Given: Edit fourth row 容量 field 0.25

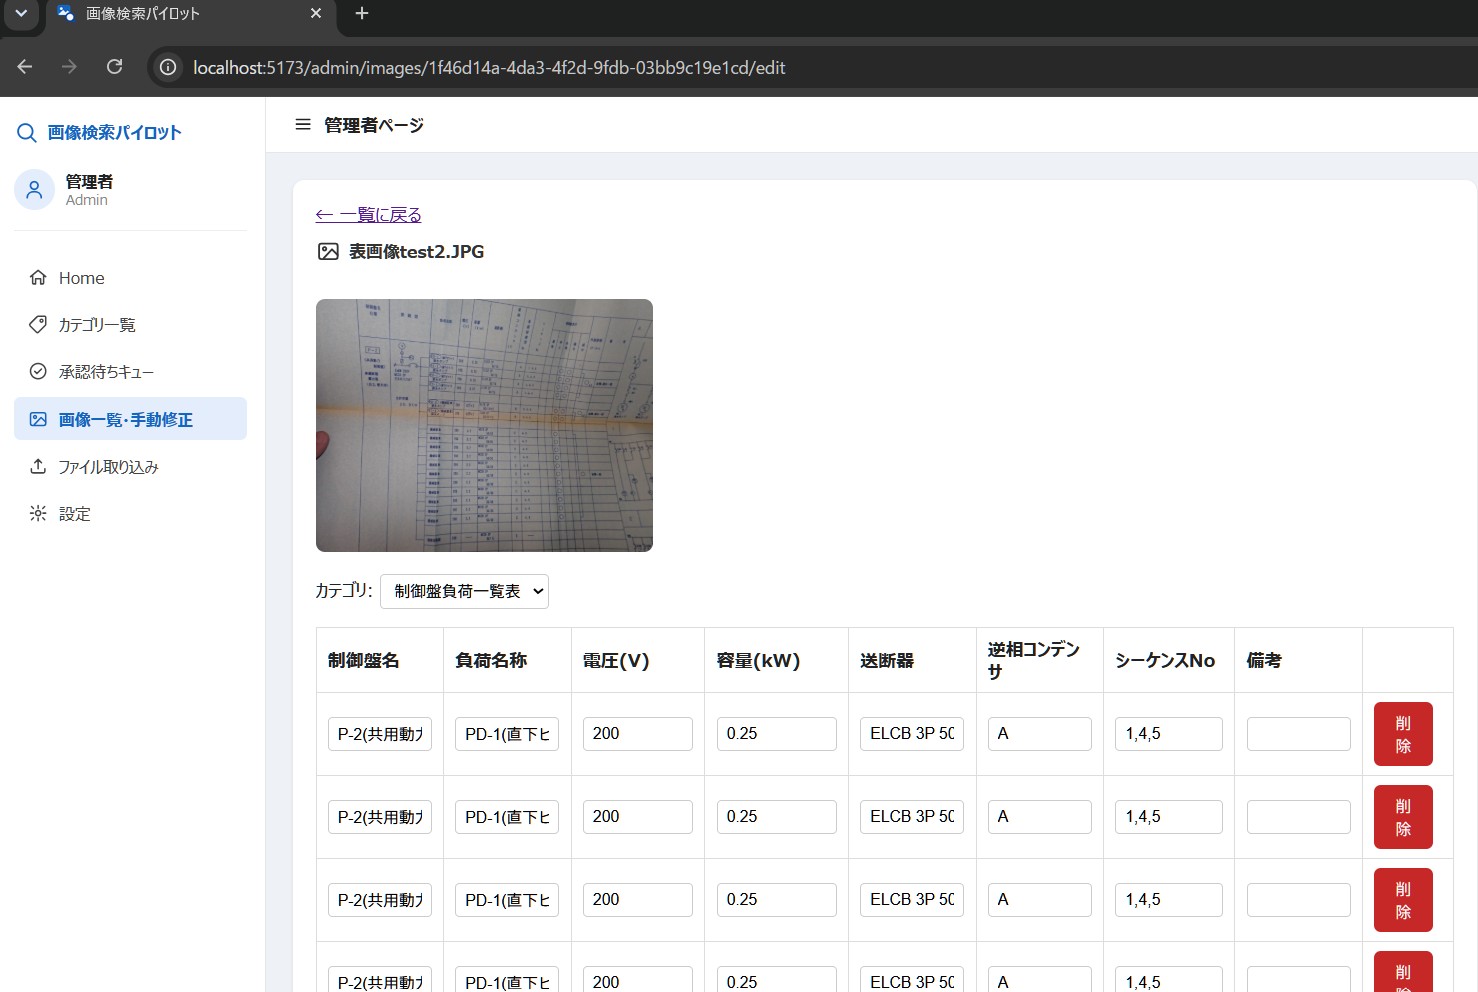Looking at the screenshot, I should [x=776, y=979].
